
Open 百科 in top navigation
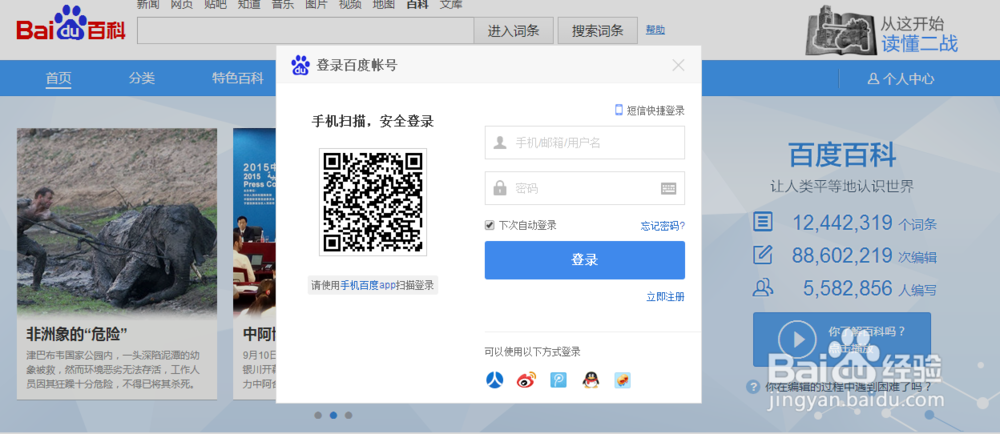(418, 4)
